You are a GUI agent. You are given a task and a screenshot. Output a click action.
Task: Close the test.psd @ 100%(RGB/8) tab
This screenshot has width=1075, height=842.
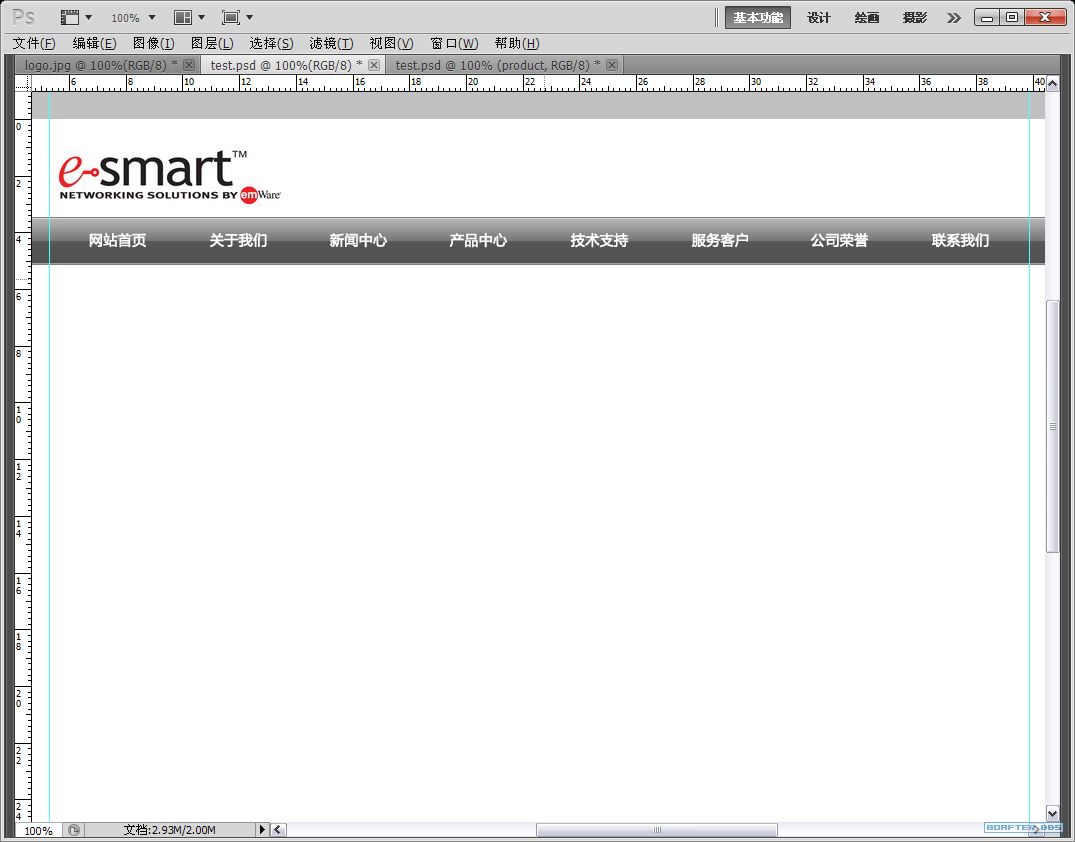point(374,65)
